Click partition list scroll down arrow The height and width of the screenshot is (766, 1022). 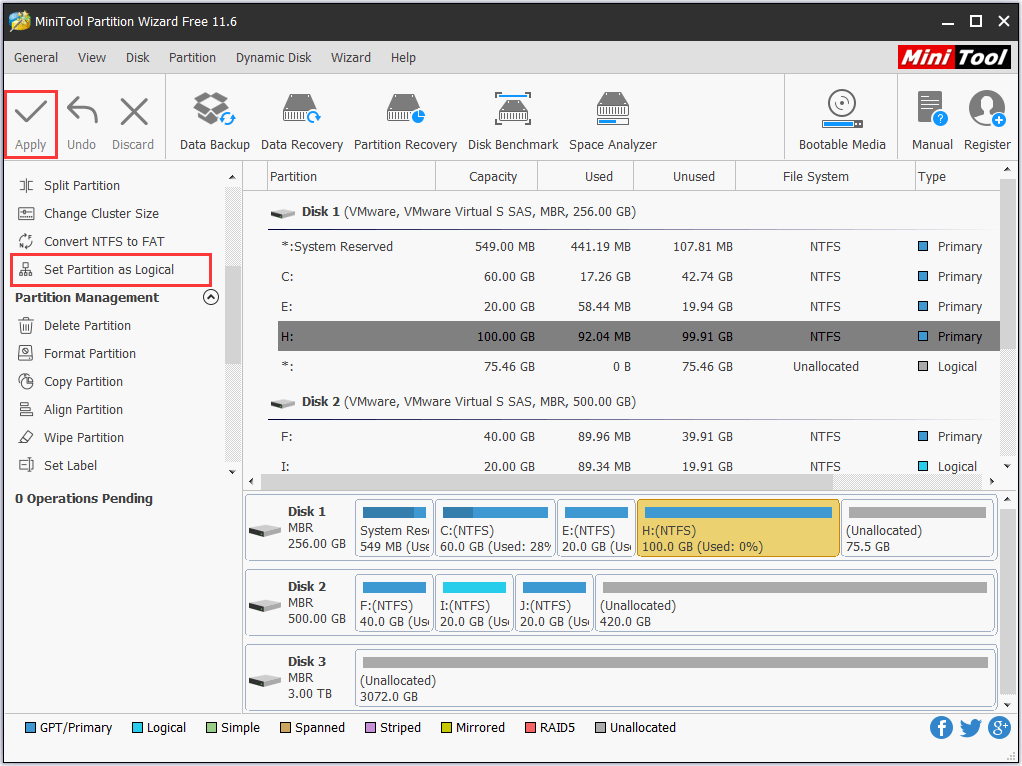[x=1007, y=466]
